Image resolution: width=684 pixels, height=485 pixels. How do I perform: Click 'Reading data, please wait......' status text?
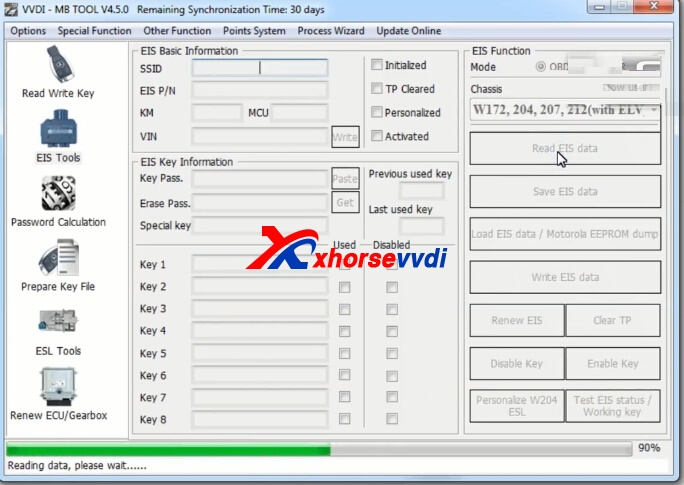pyautogui.click(x=77, y=466)
